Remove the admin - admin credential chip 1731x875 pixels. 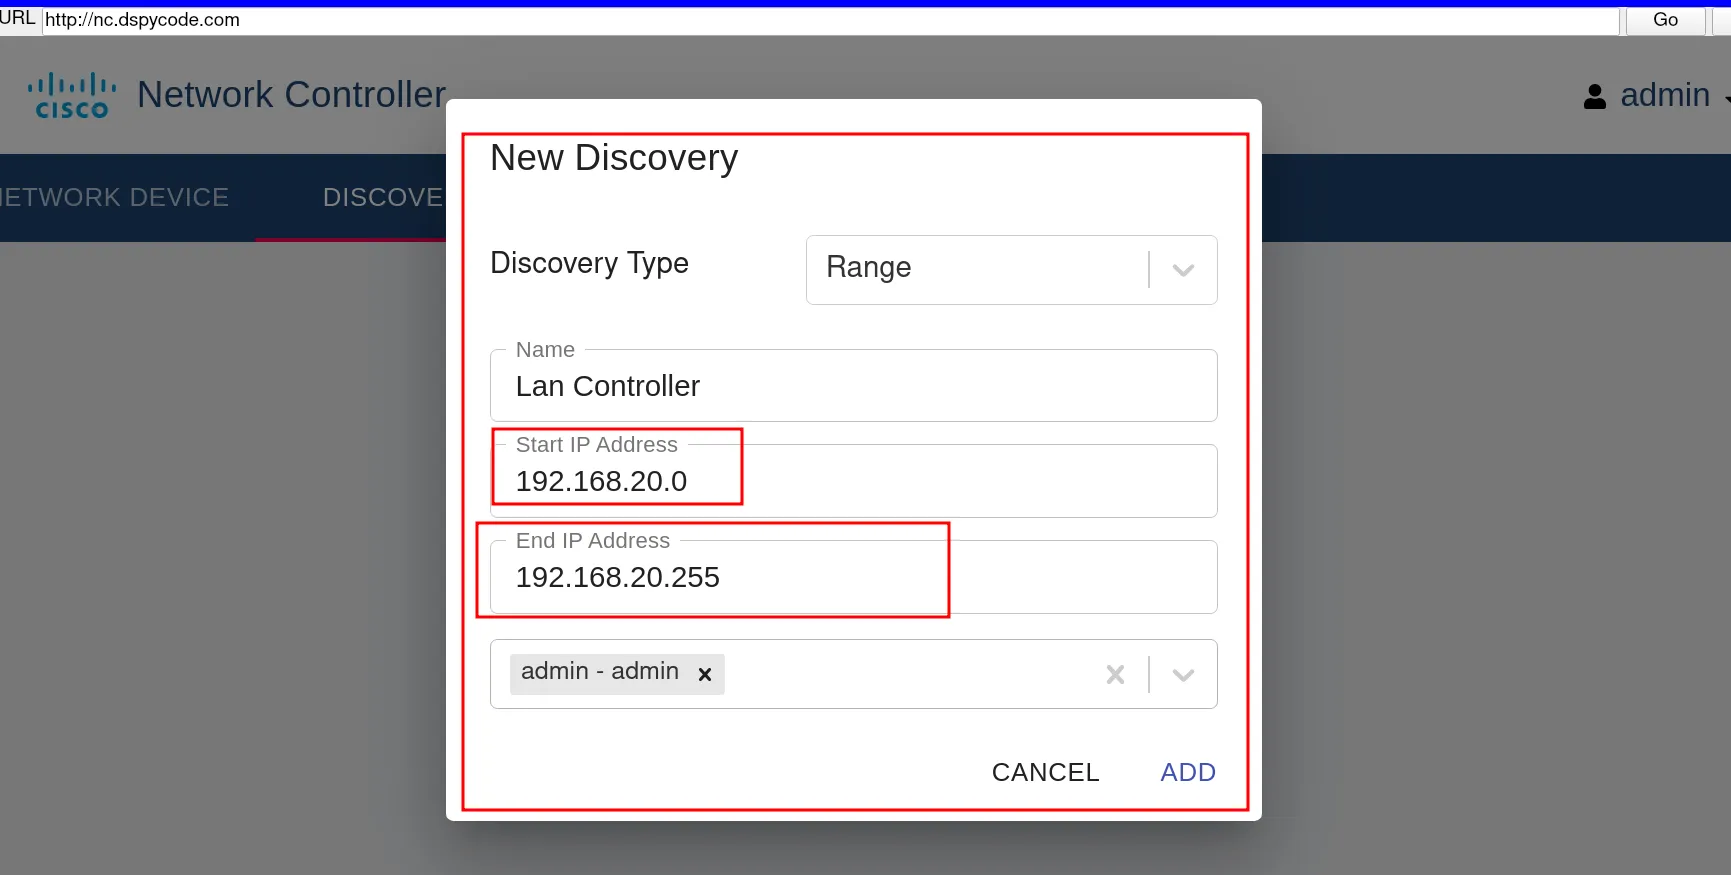point(705,674)
